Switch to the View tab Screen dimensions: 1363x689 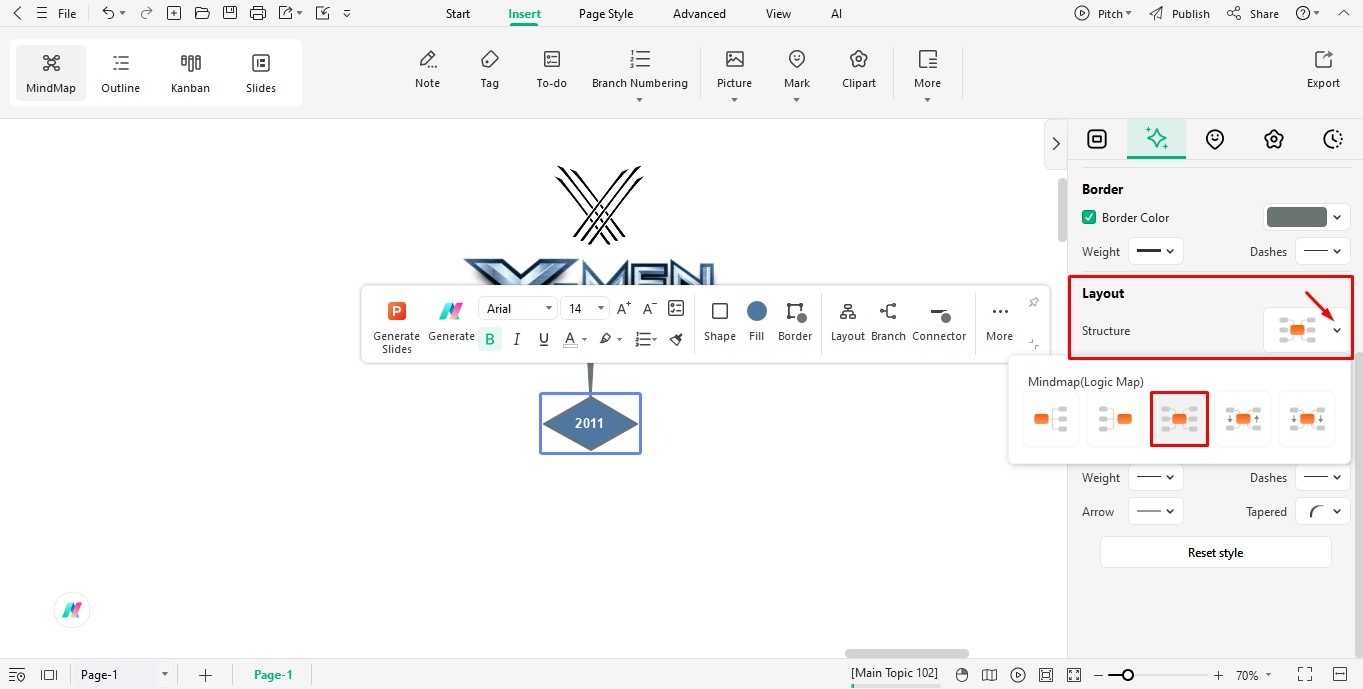[x=778, y=14]
